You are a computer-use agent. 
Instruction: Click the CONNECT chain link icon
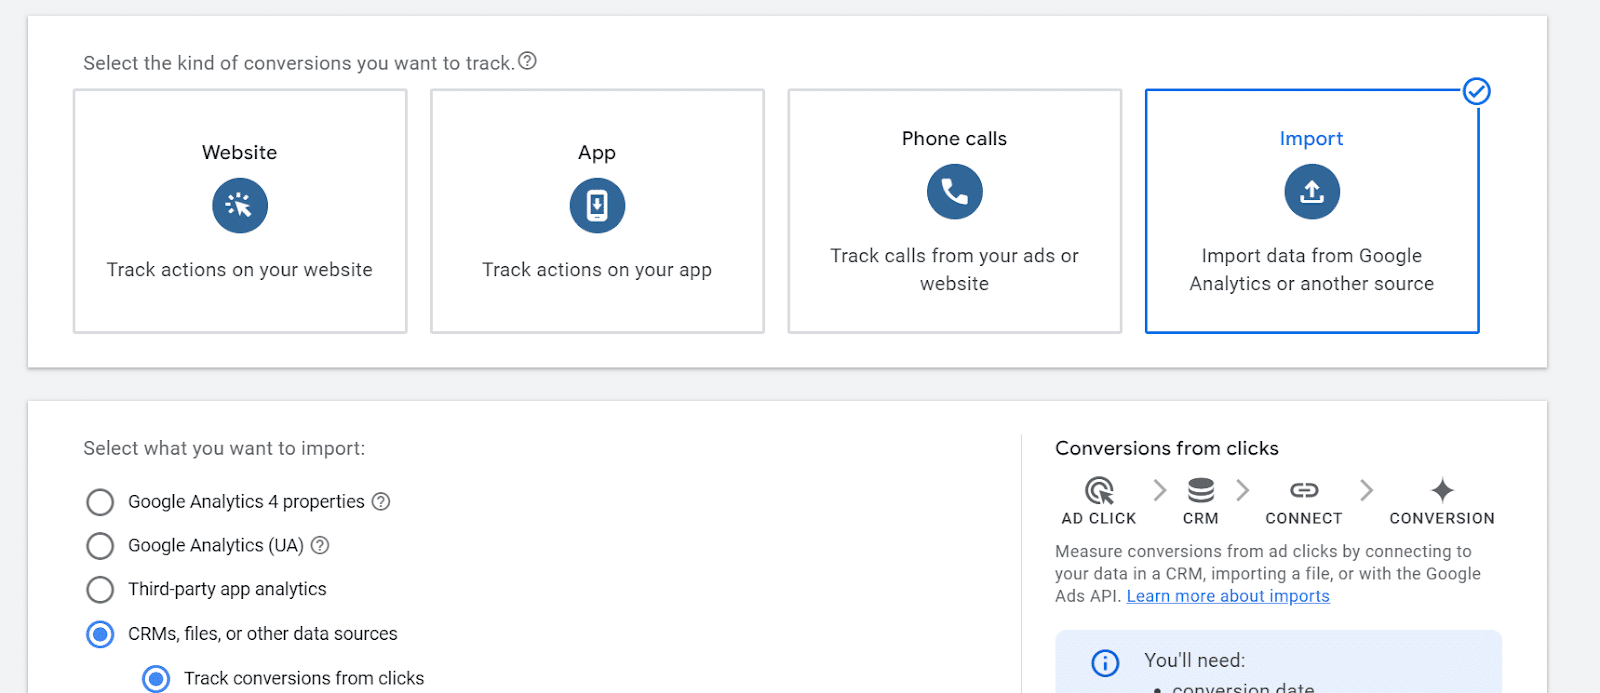click(x=1304, y=490)
